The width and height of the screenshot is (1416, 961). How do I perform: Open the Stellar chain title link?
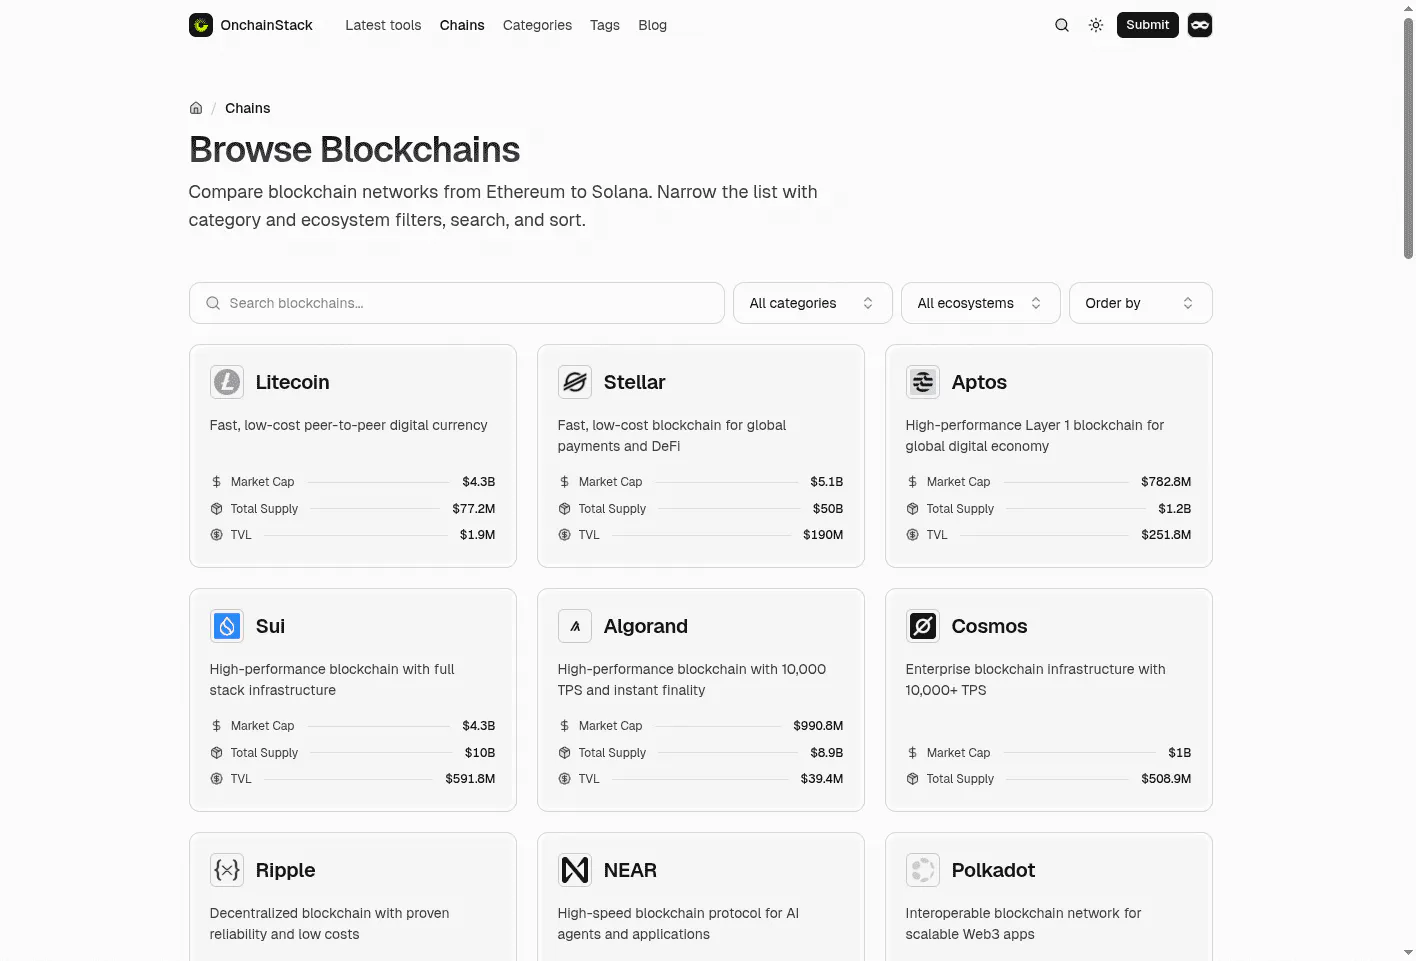click(634, 382)
